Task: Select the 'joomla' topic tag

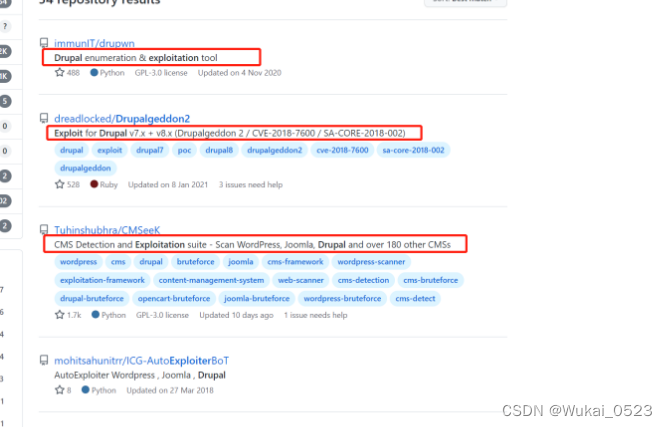Action: 241,262
